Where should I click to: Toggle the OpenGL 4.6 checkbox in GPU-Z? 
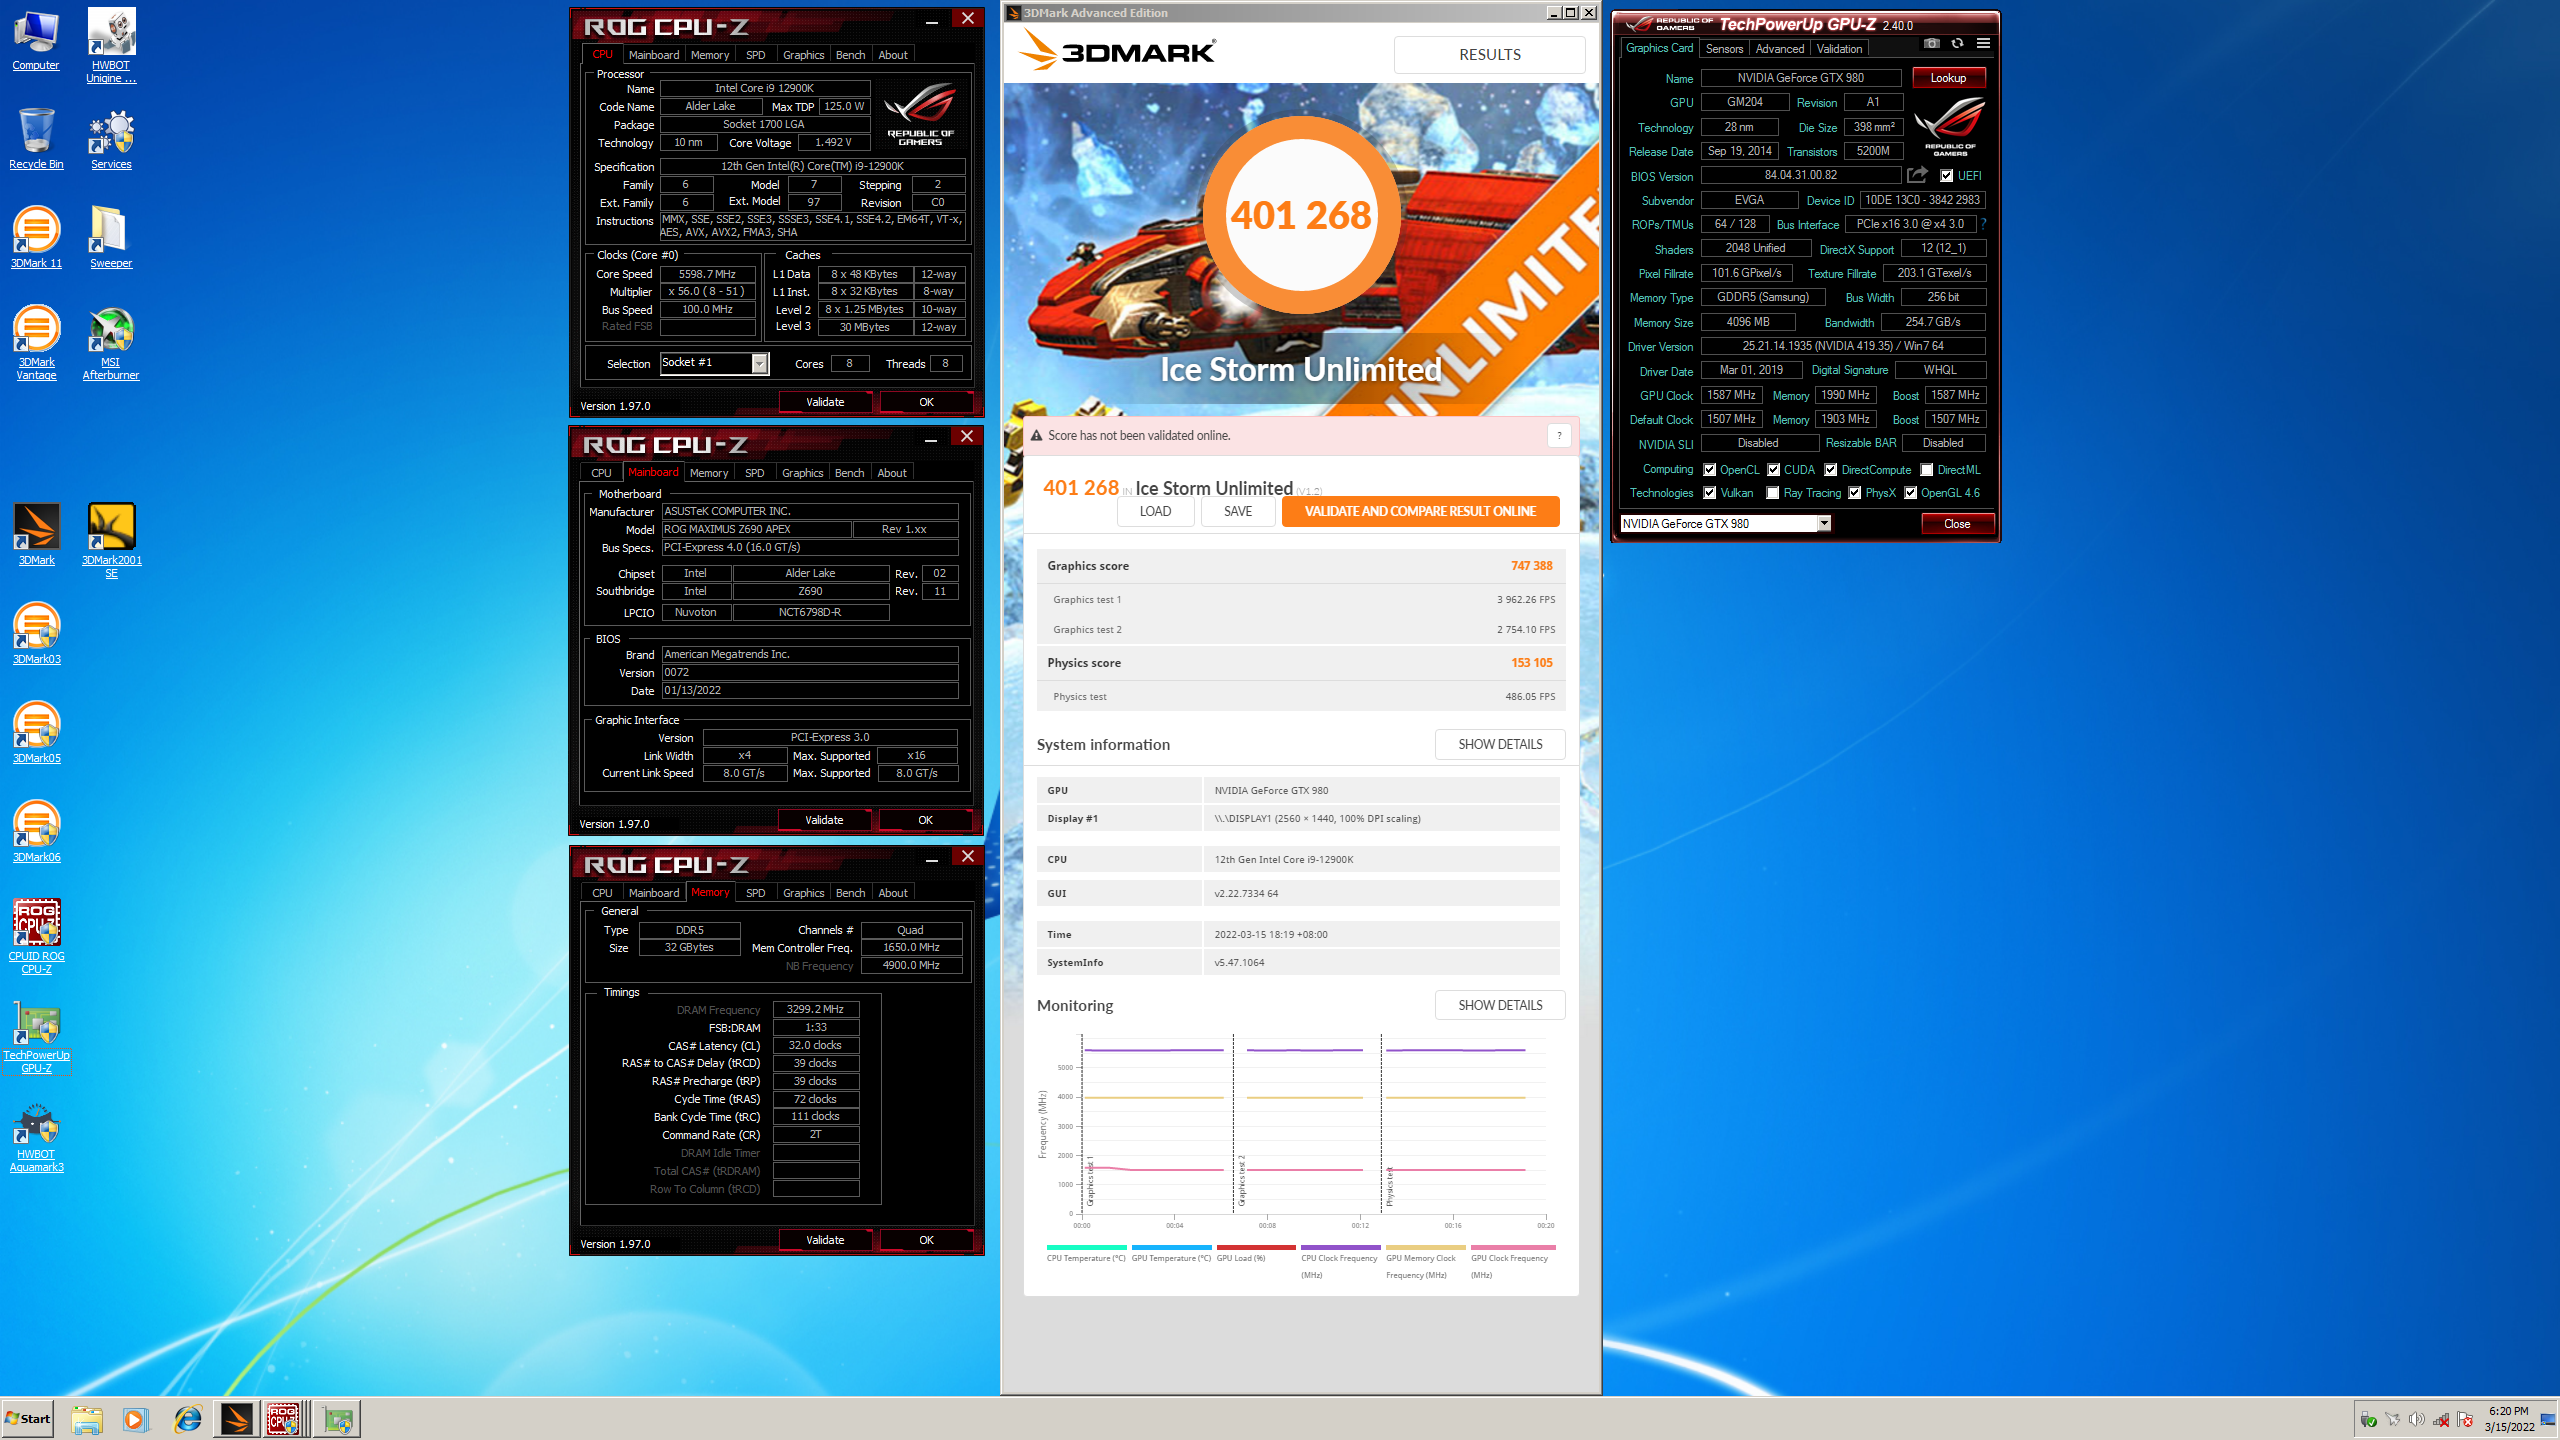tap(1911, 493)
